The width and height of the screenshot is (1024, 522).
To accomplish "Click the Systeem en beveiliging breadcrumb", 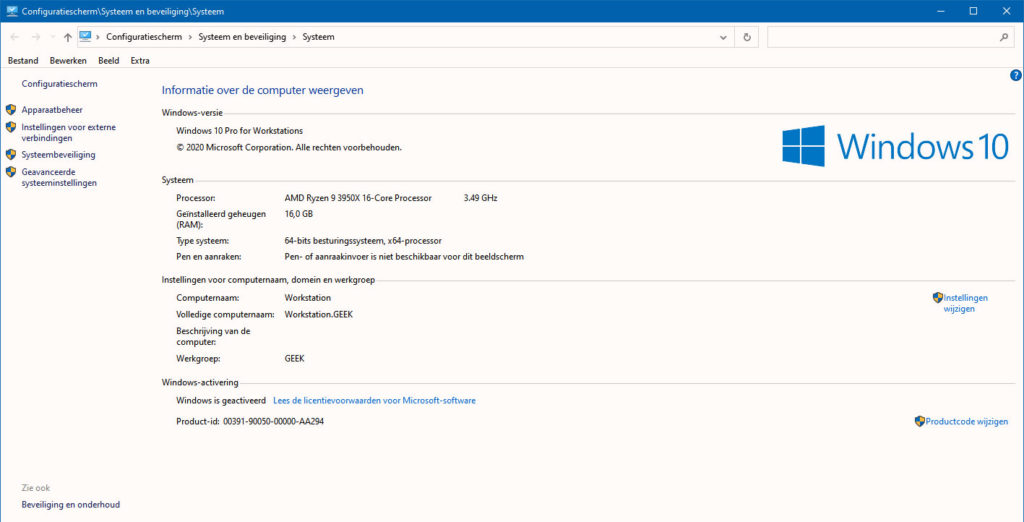I will (242, 37).
